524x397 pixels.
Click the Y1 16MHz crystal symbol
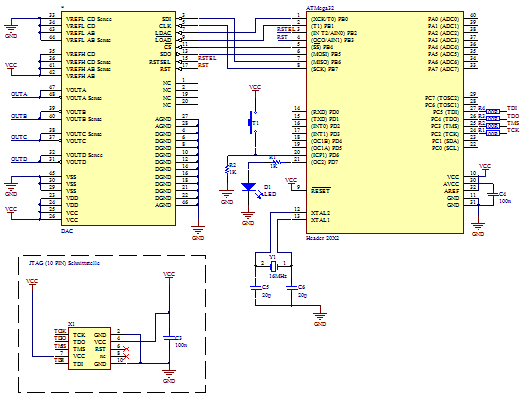(273, 266)
